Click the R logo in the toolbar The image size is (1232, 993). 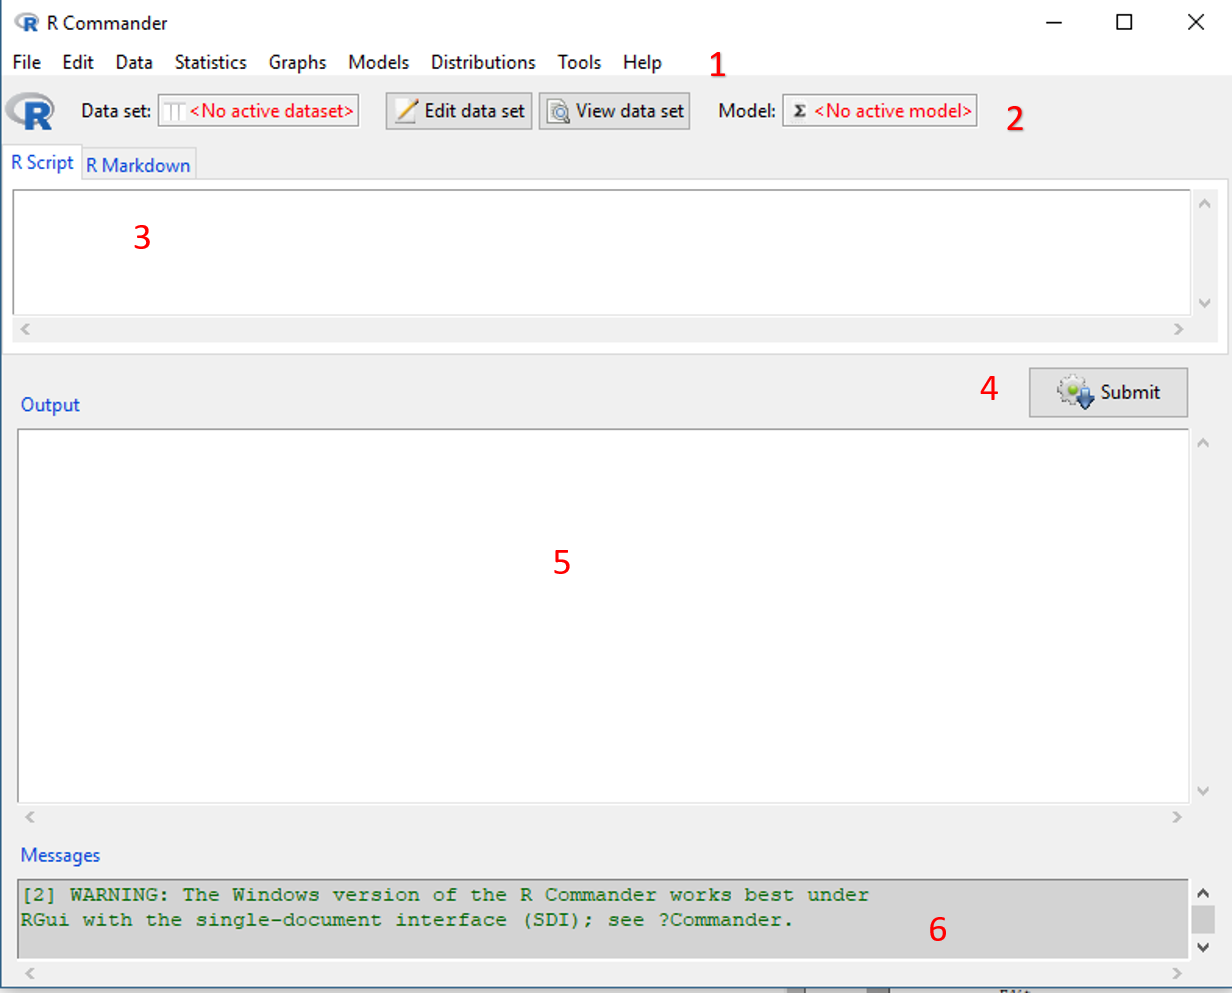pos(31,111)
